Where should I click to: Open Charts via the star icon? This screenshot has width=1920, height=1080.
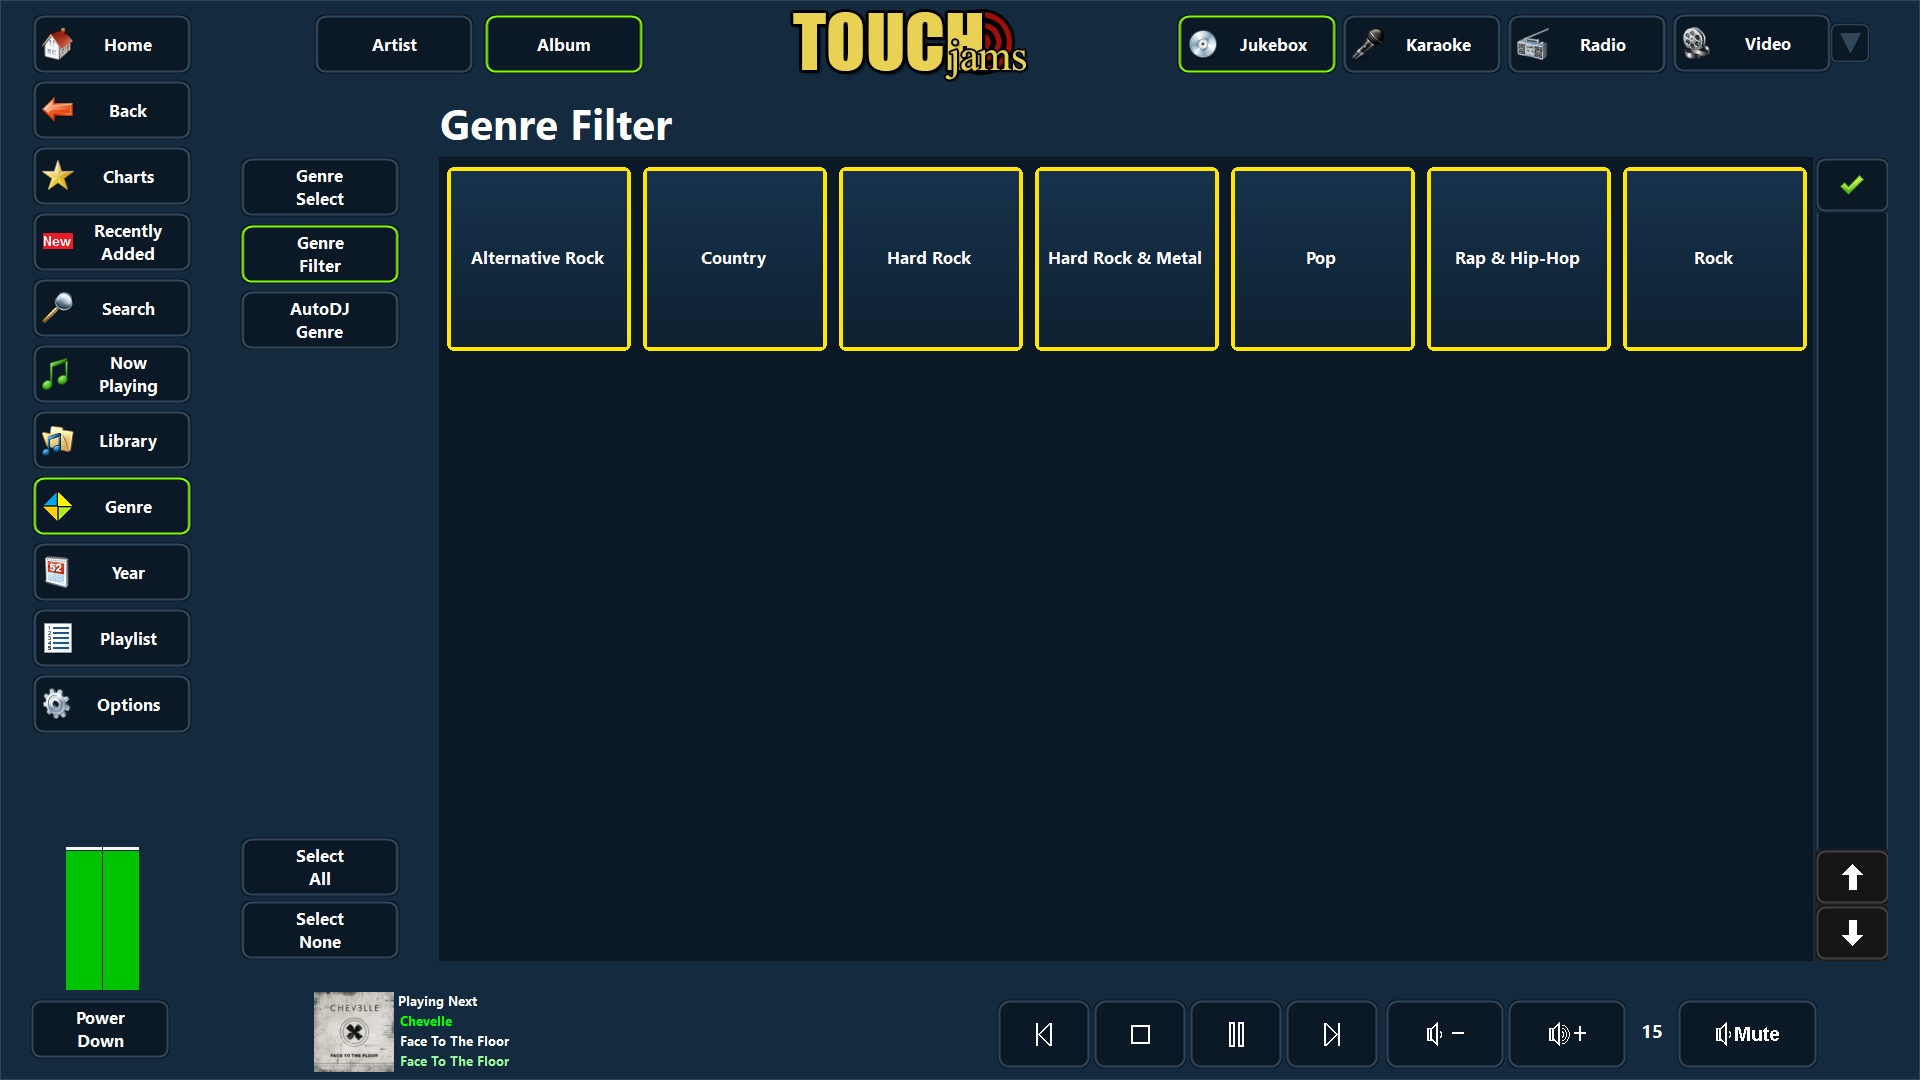pyautogui.click(x=57, y=176)
